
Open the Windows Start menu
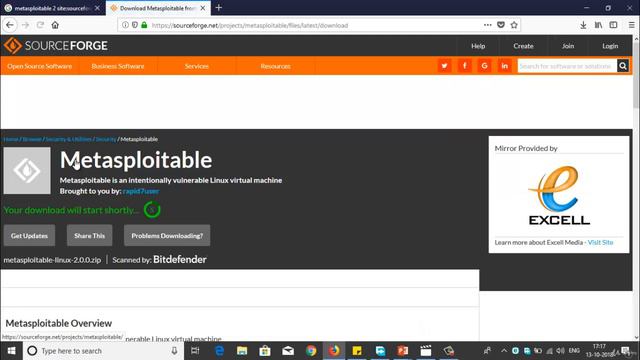click(x=11, y=351)
